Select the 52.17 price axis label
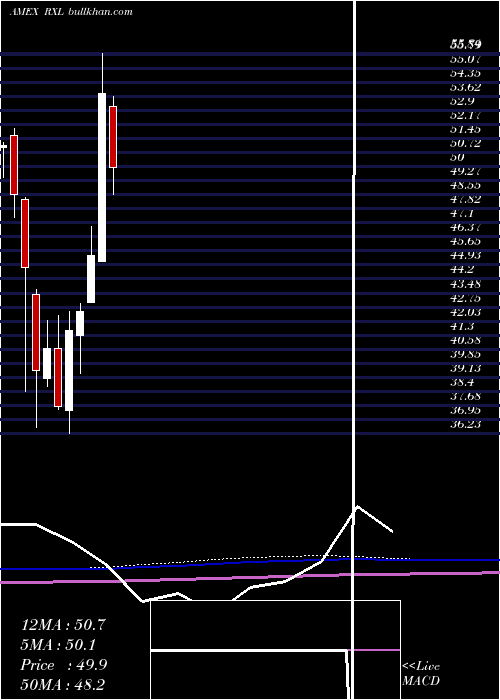Screen dimensions: 500x700 point(466,115)
